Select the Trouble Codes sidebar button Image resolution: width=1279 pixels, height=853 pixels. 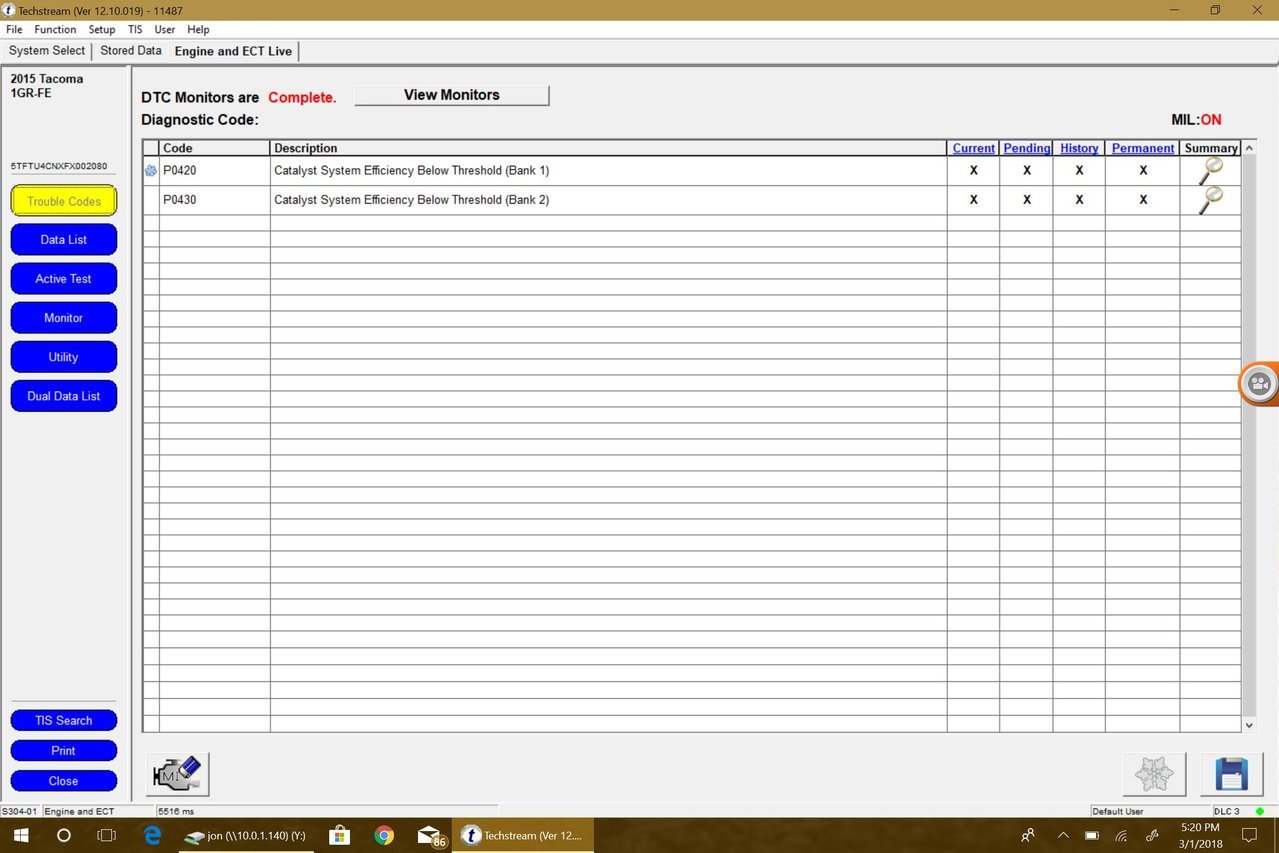click(64, 201)
